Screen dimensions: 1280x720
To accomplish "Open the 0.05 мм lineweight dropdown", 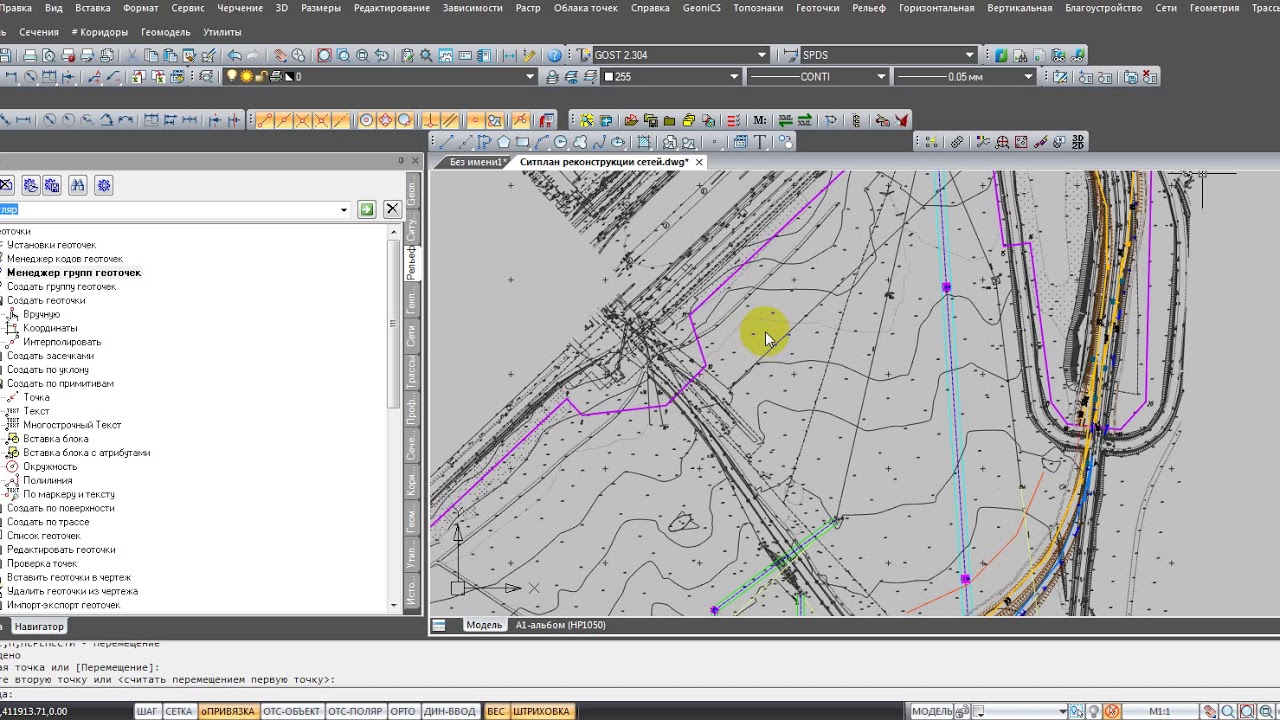I will (x=1028, y=76).
